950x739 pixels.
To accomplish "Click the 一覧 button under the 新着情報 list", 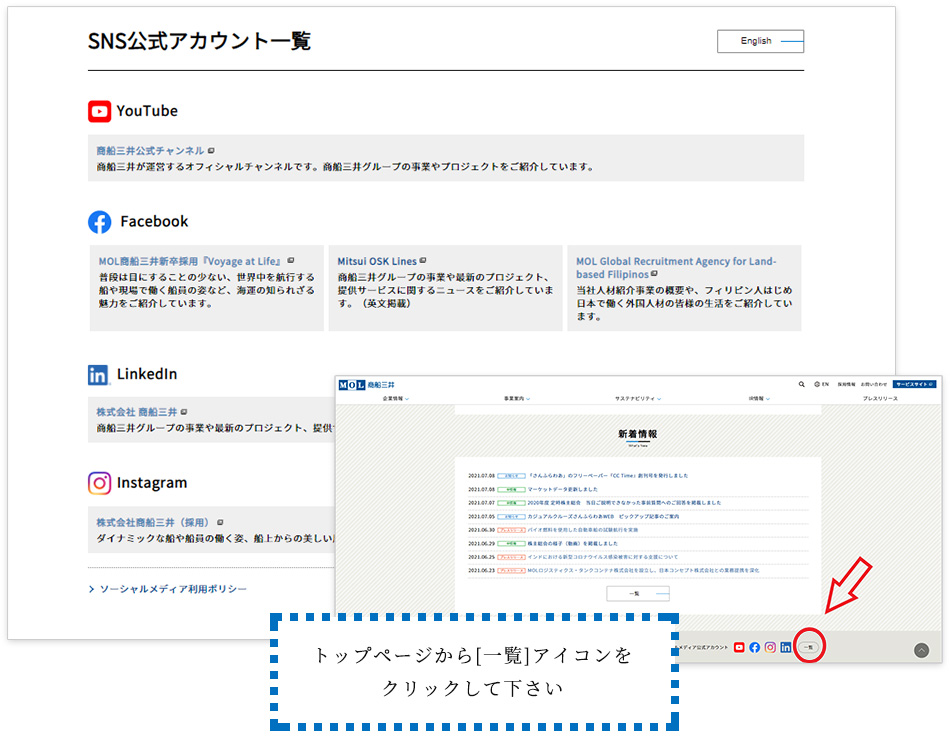I will 638,594.
